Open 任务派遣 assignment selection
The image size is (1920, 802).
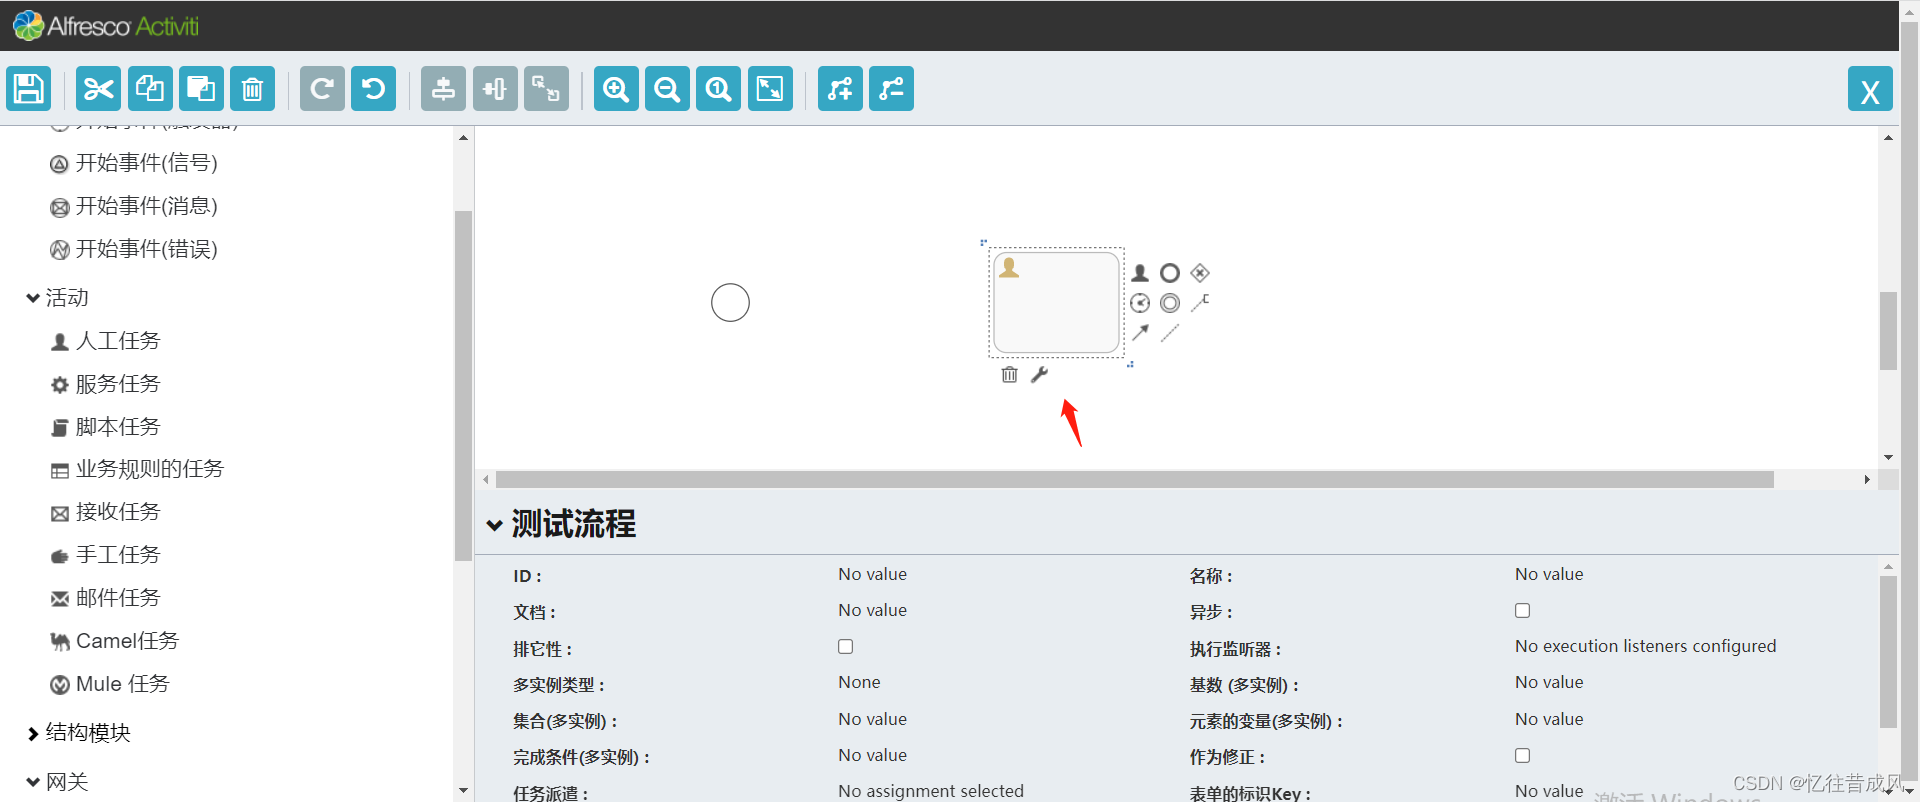coord(931,791)
